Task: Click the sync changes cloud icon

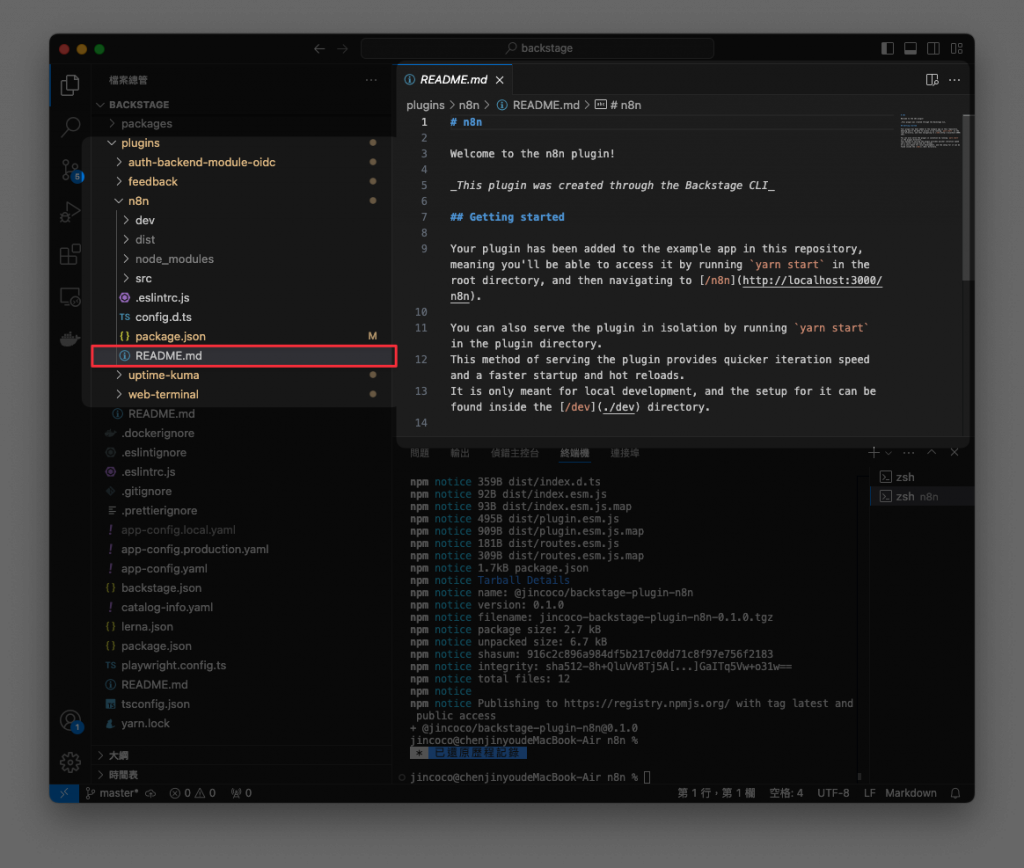Action: (x=151, y=793)
